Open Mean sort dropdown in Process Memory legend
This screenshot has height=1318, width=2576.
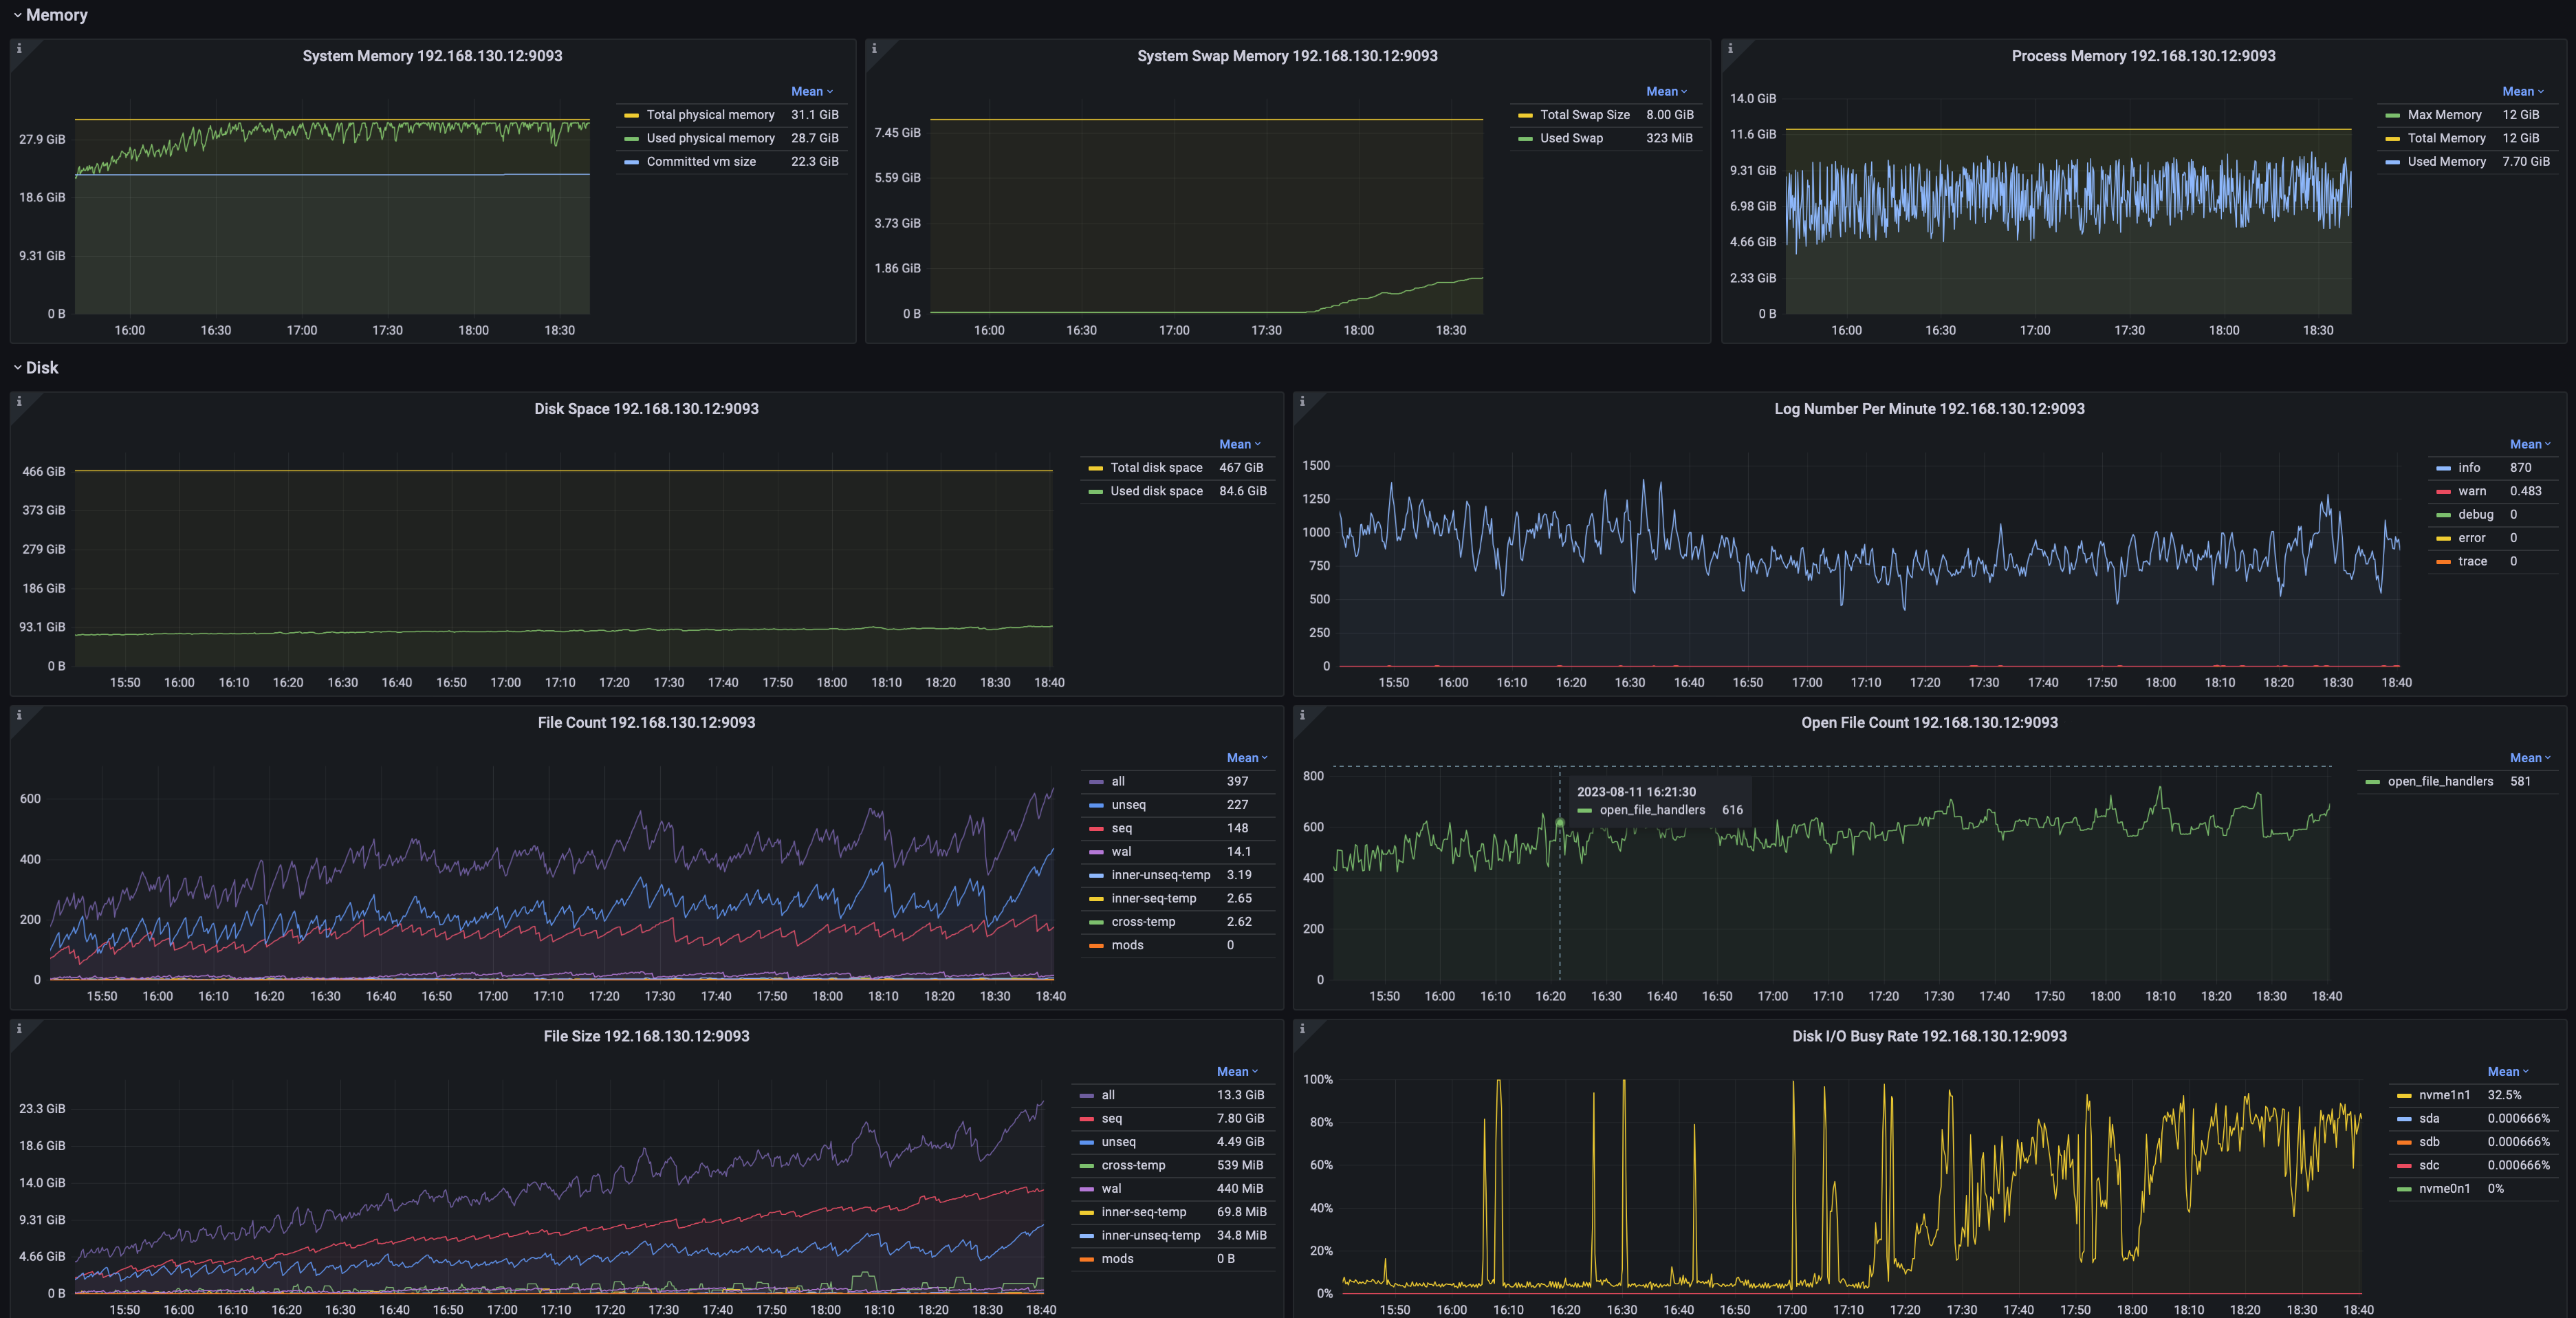(x=2522, y=91)
